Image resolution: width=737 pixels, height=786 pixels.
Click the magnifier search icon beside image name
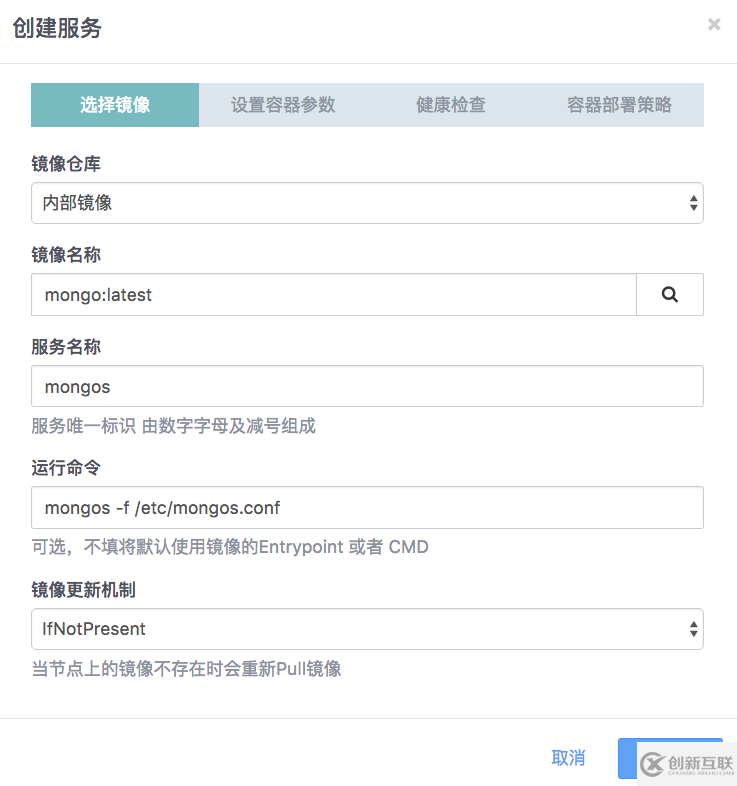pyautogui.click(x=670, y=295)
